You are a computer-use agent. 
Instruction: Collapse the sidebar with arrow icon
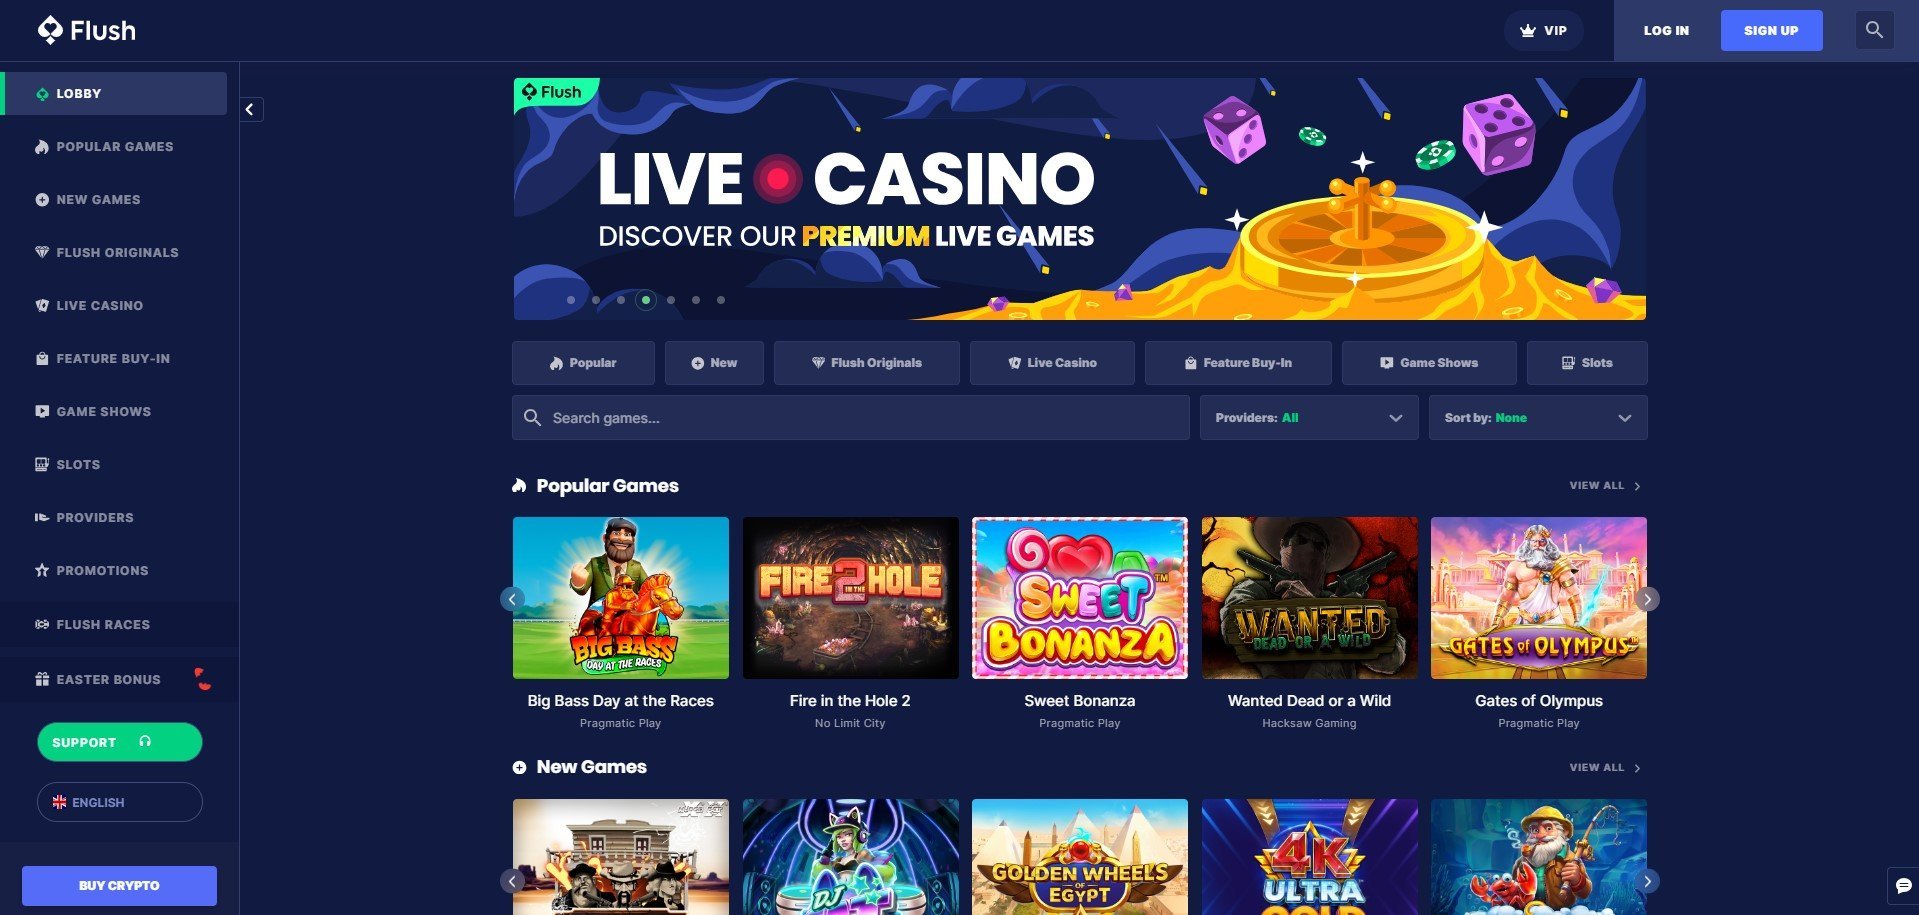tap(250, 109)
